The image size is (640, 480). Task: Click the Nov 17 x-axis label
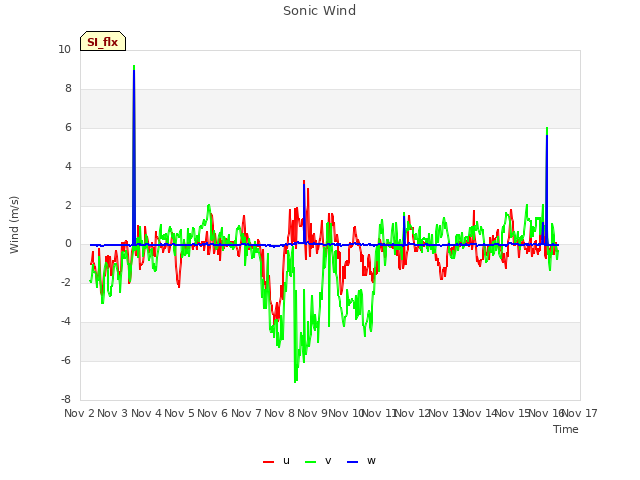click(580, 413)
